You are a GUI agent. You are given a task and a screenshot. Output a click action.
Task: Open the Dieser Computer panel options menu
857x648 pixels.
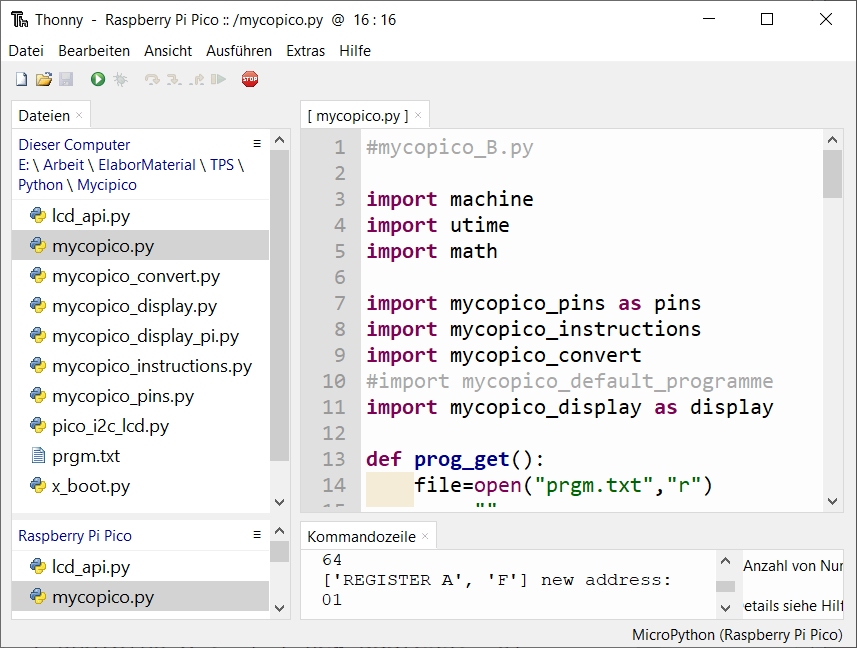257,144
